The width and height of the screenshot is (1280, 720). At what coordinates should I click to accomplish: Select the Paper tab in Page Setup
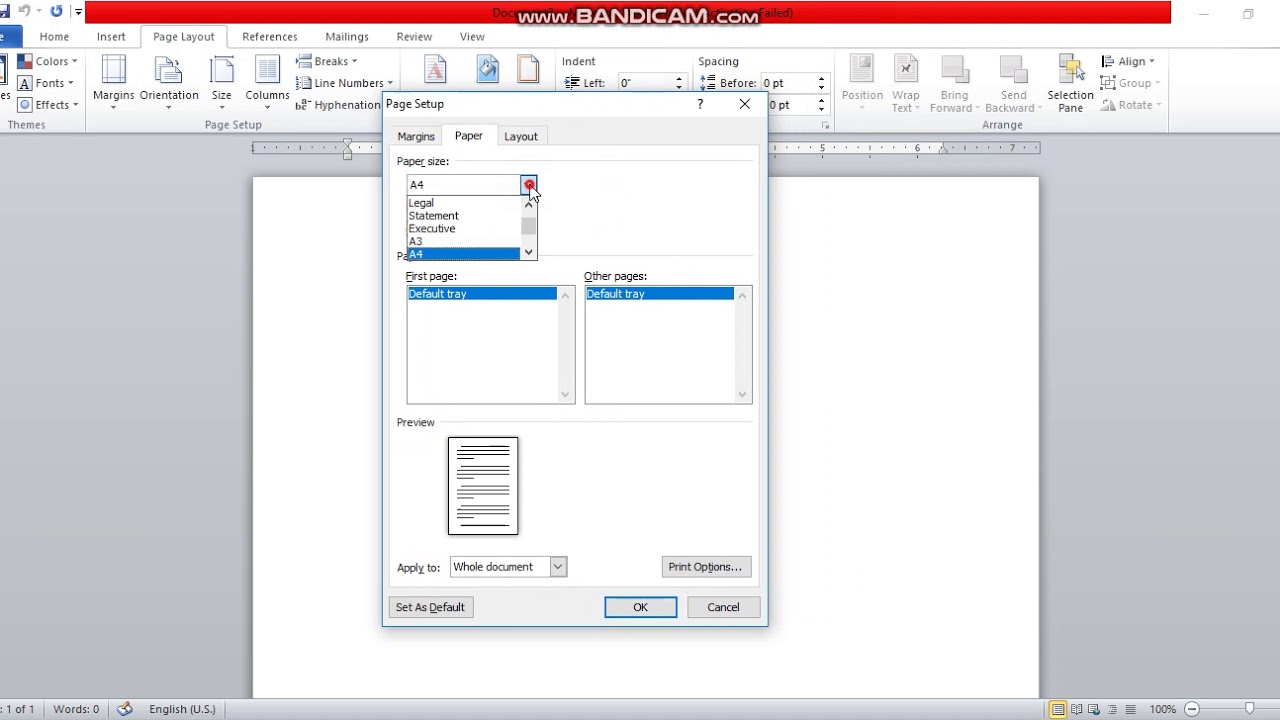pyautogui.click(x=469, y=136)
